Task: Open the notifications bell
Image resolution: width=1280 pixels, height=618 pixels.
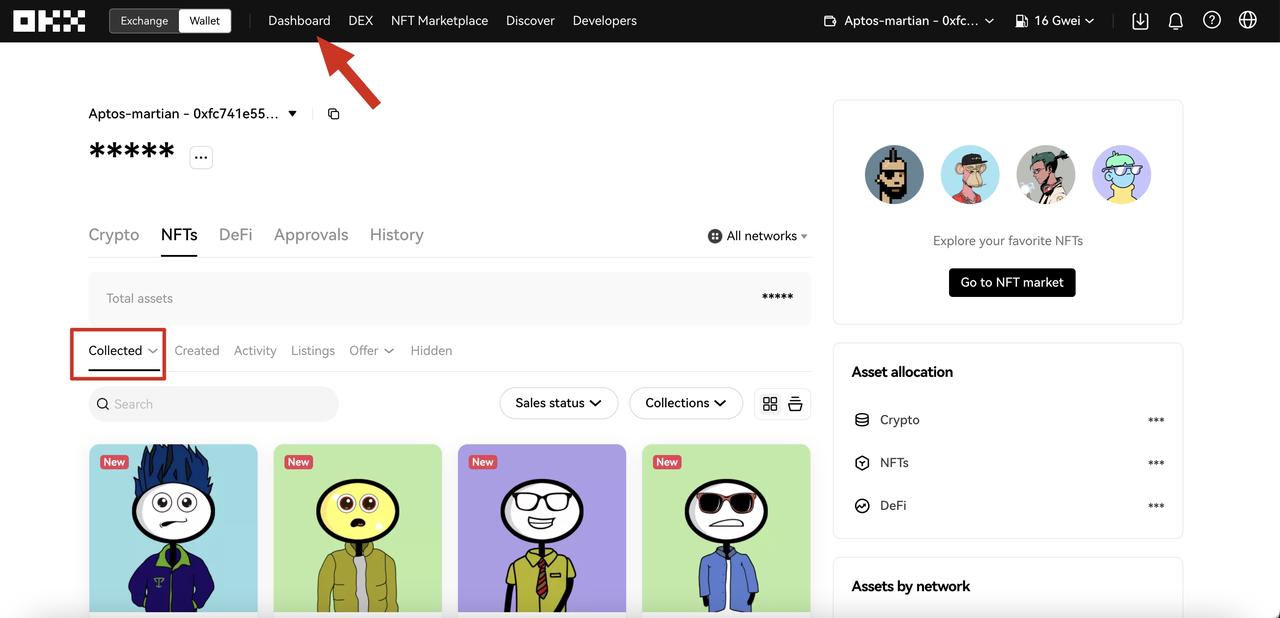Action: (1176, 21)
